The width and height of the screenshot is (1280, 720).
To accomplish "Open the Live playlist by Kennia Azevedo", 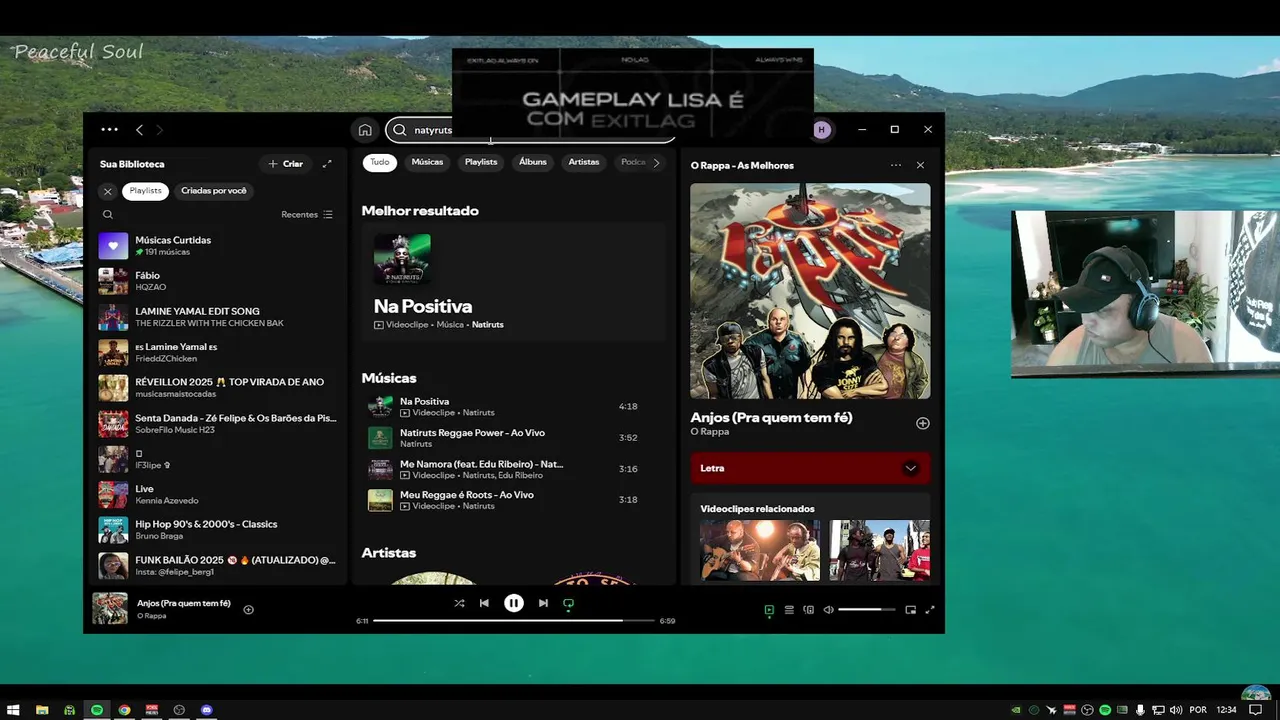I will coord(218,495).
